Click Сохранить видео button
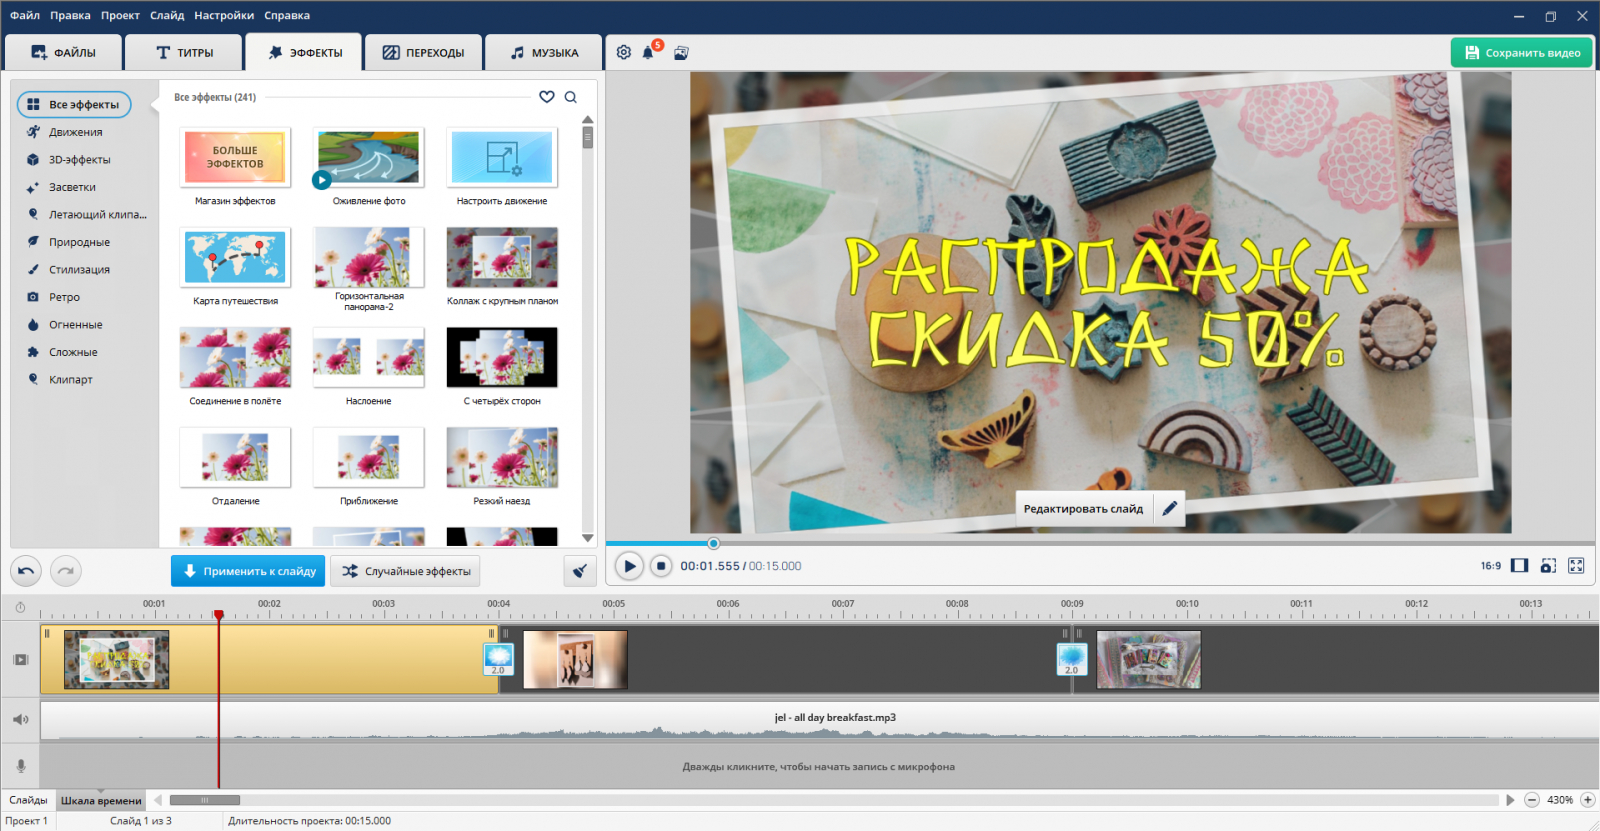 pos(1522,53)
